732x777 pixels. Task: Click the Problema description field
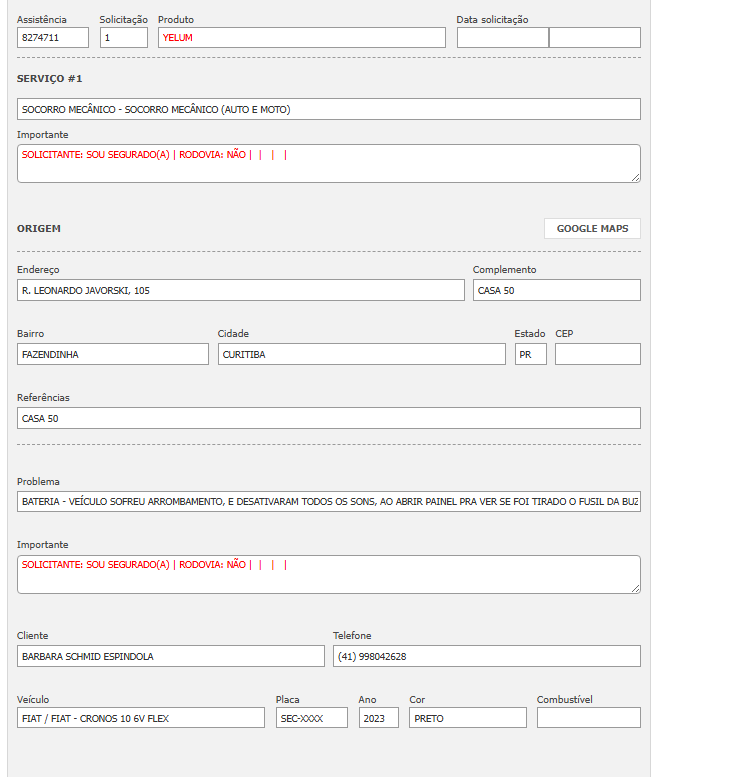[x=328, y=501]
